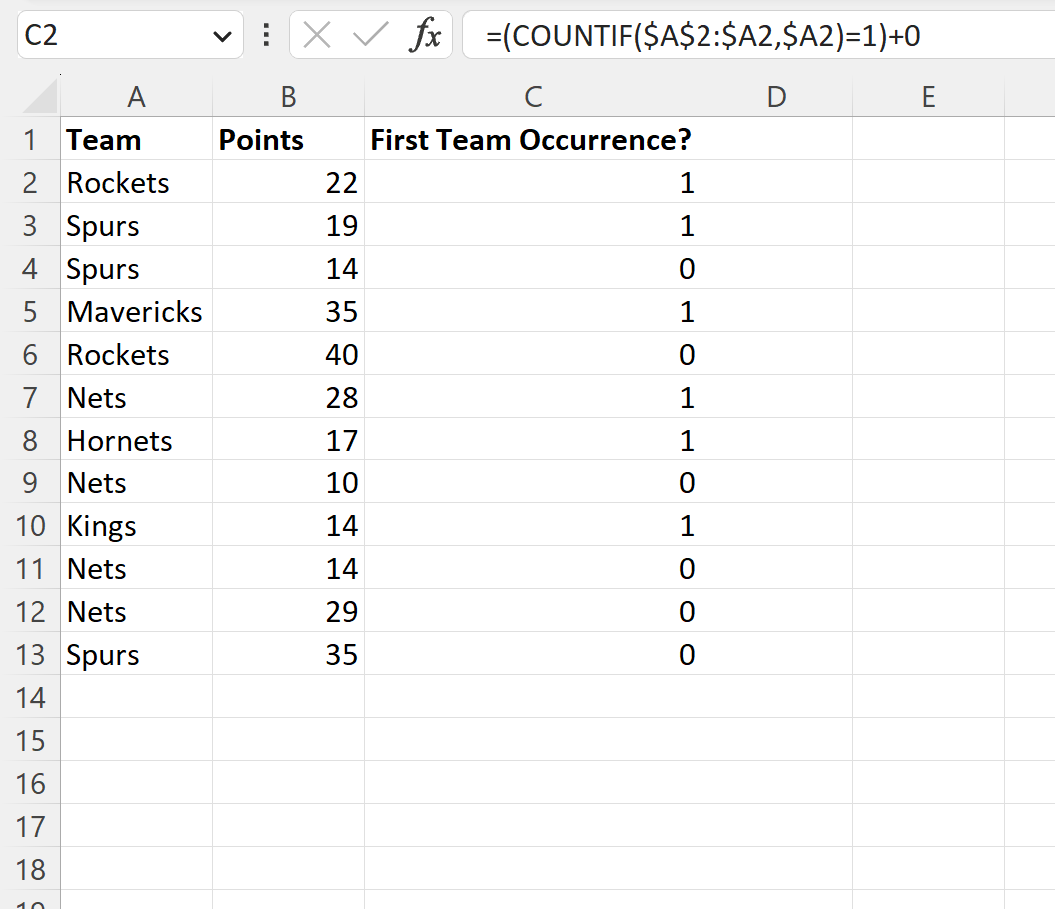Open the Name Box dropdown arrow

pyautogui.click(x=222, y=35)
